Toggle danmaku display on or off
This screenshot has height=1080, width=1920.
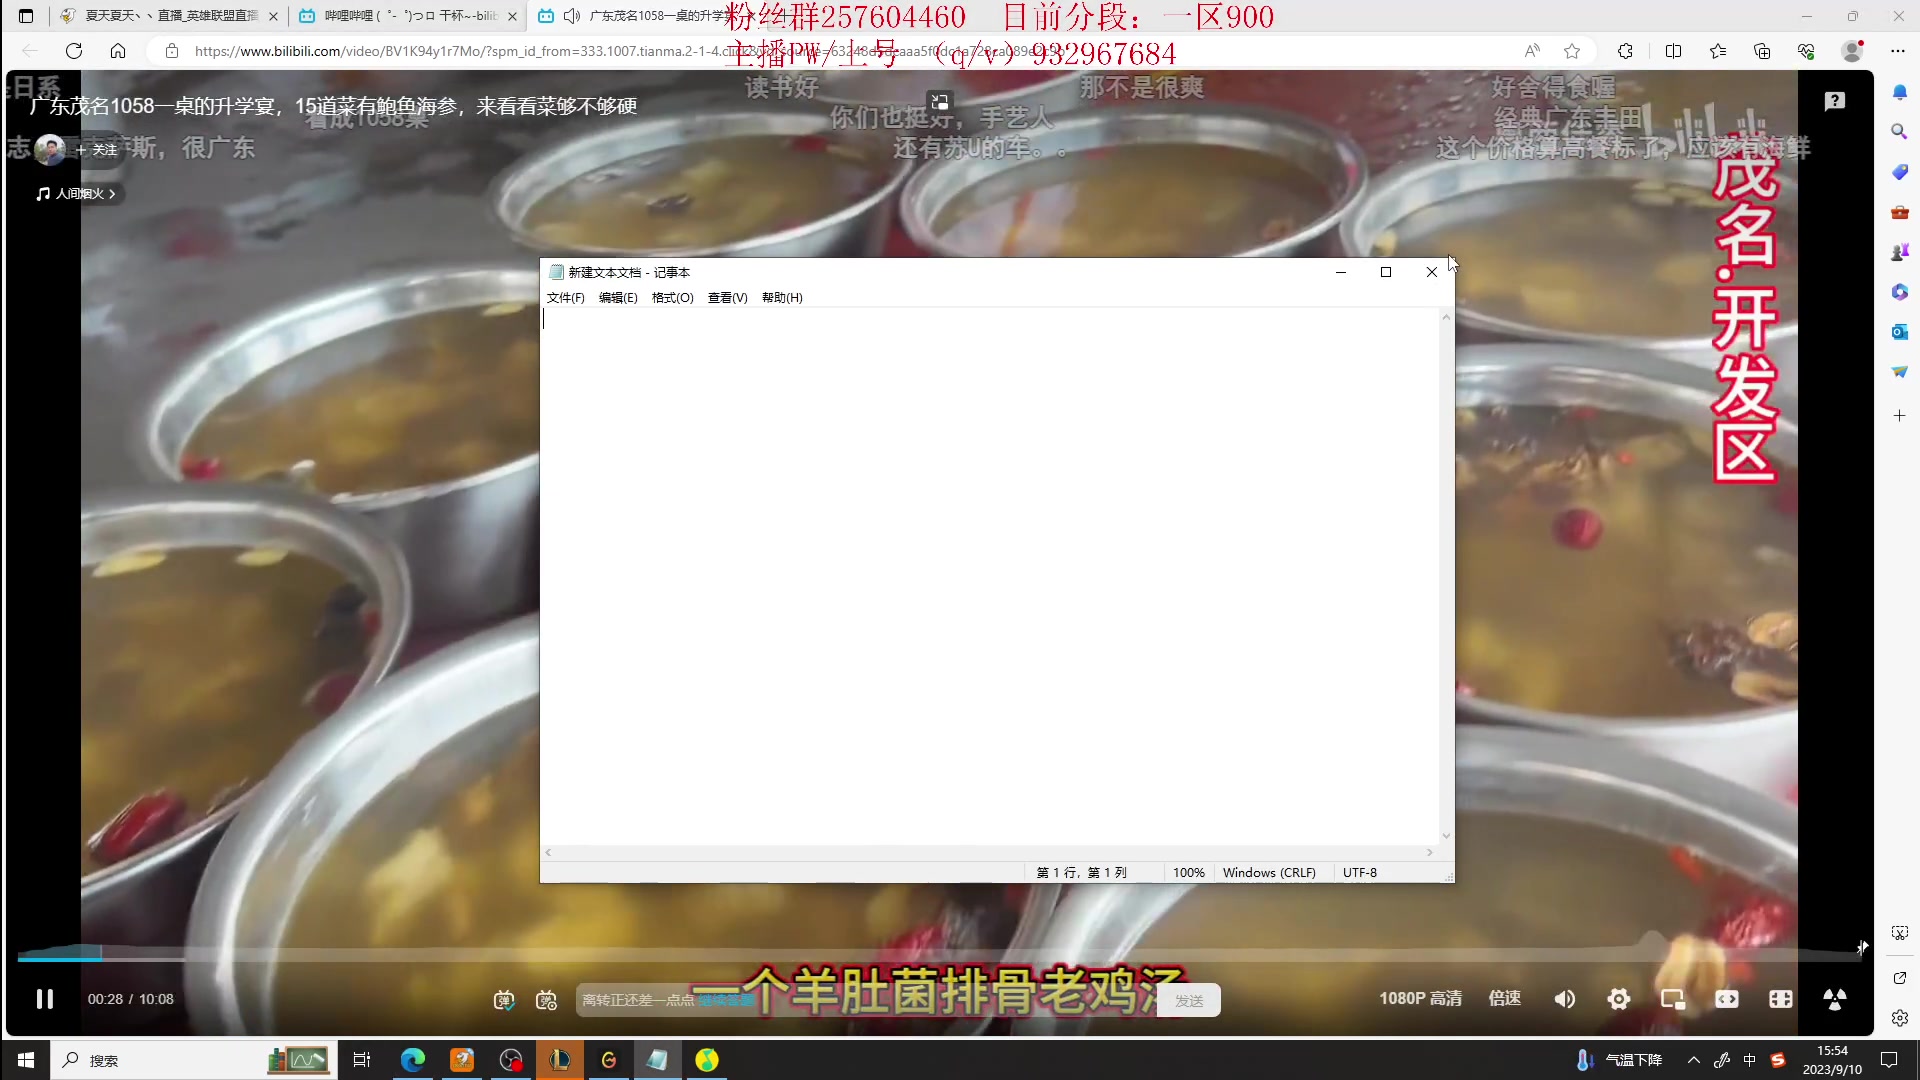click(504, 1000)
